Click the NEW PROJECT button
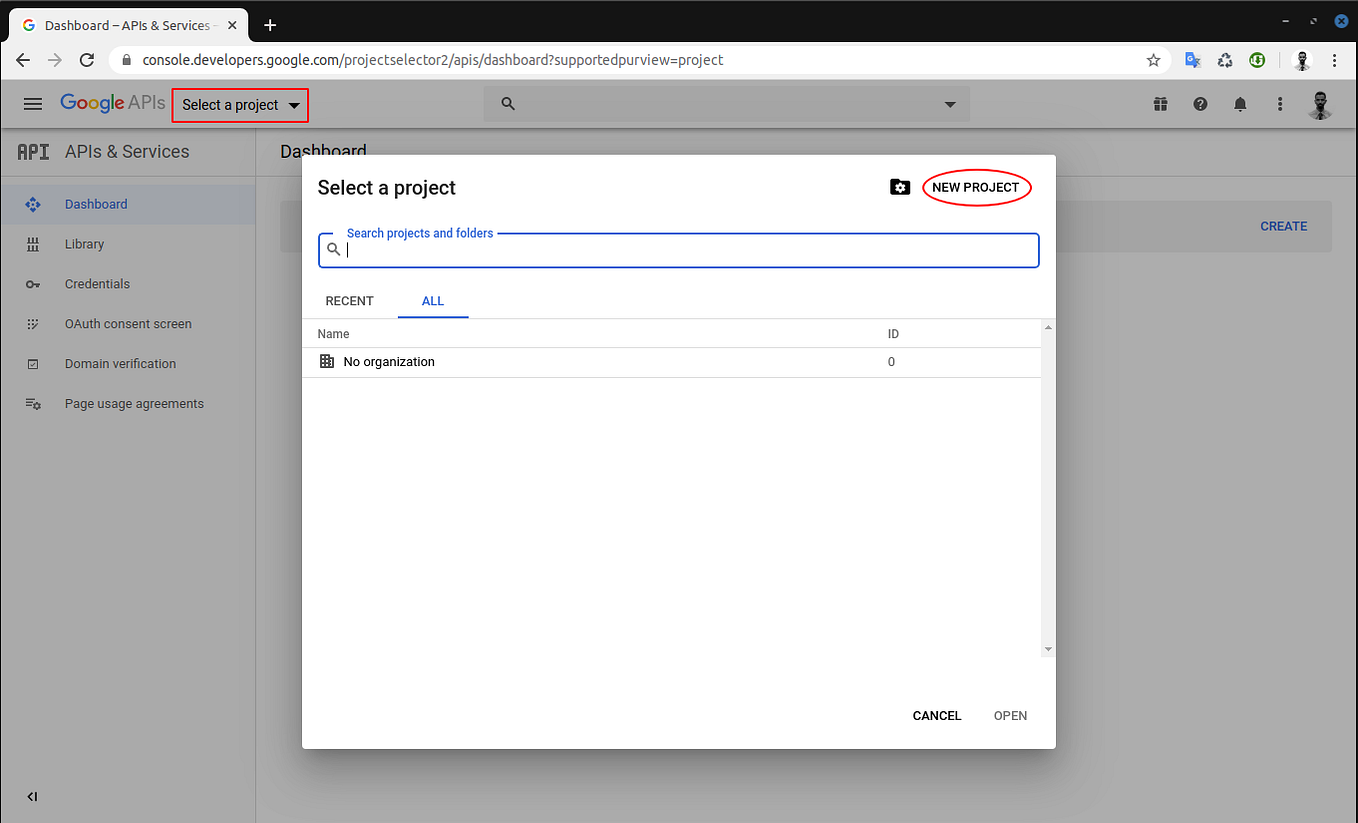The height and width of the screenshot is (823, 1358). 976,187
